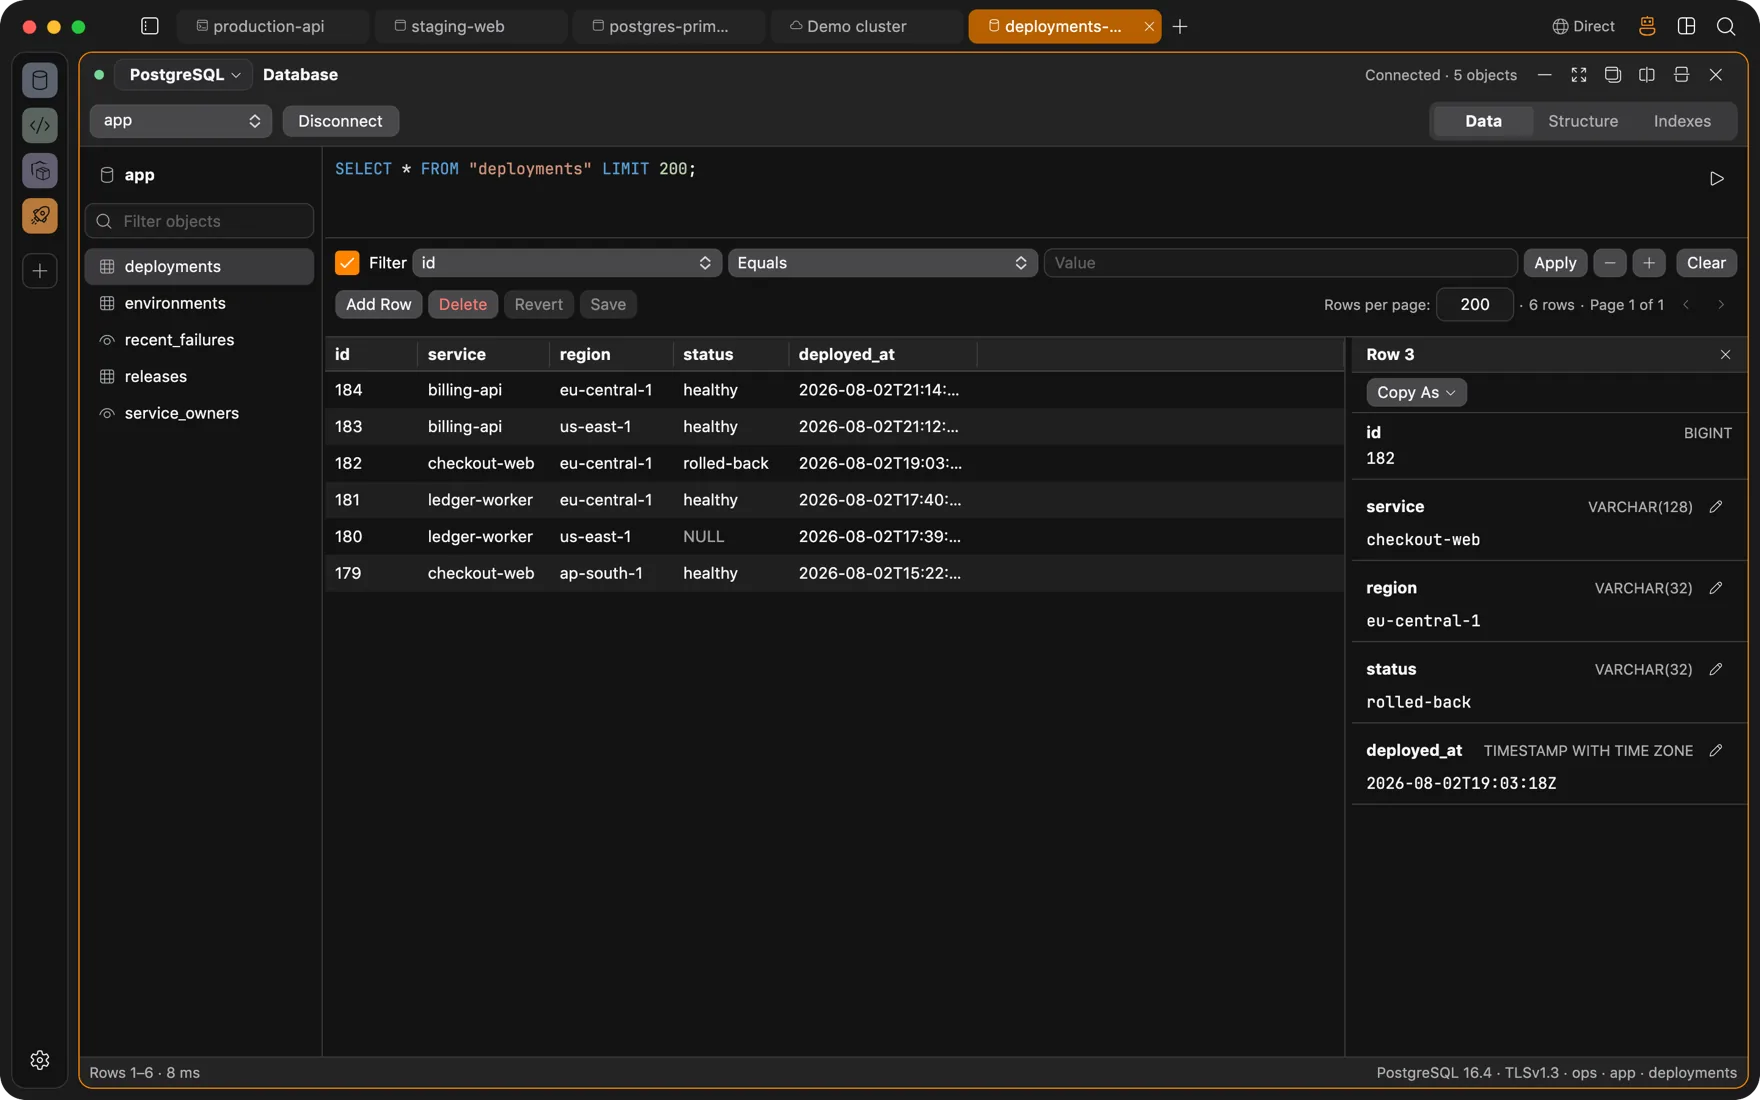This screenshot has height=1100, width=1760.
Task: Edit the deployed_at field pencil icon
Action: point(1716,750)
